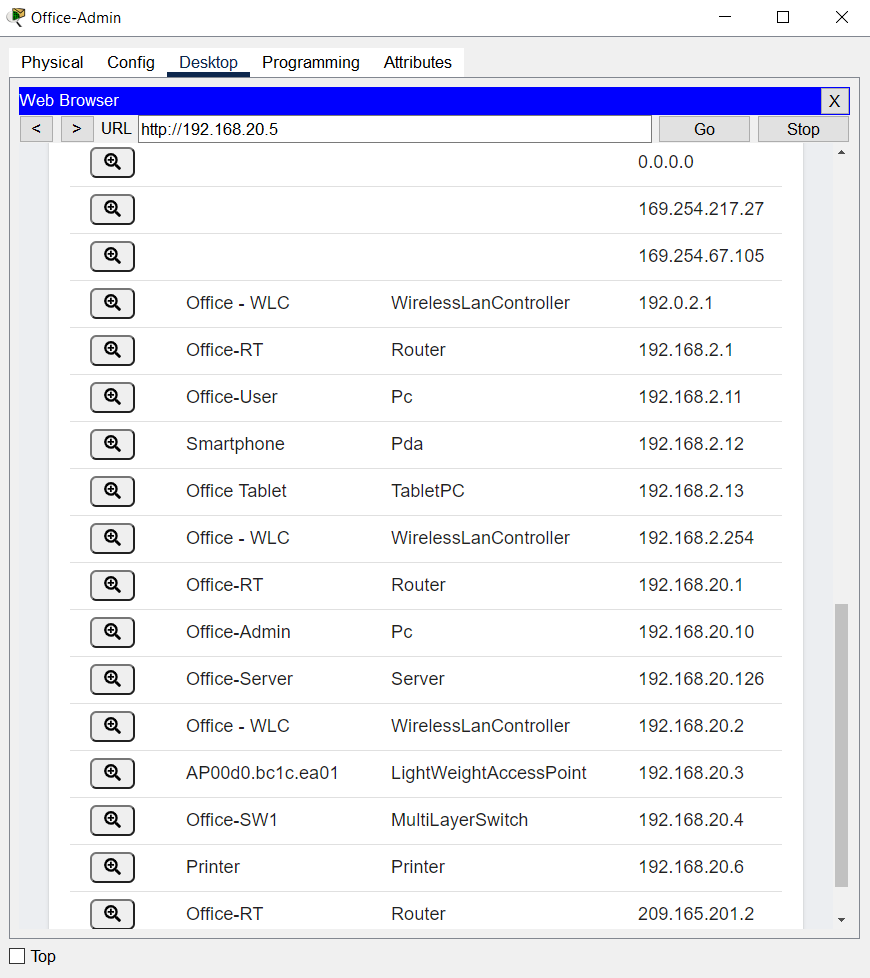Inspect AP00d0.bc1c.ea01 via its magnifier icon

(x=112, y=773)
